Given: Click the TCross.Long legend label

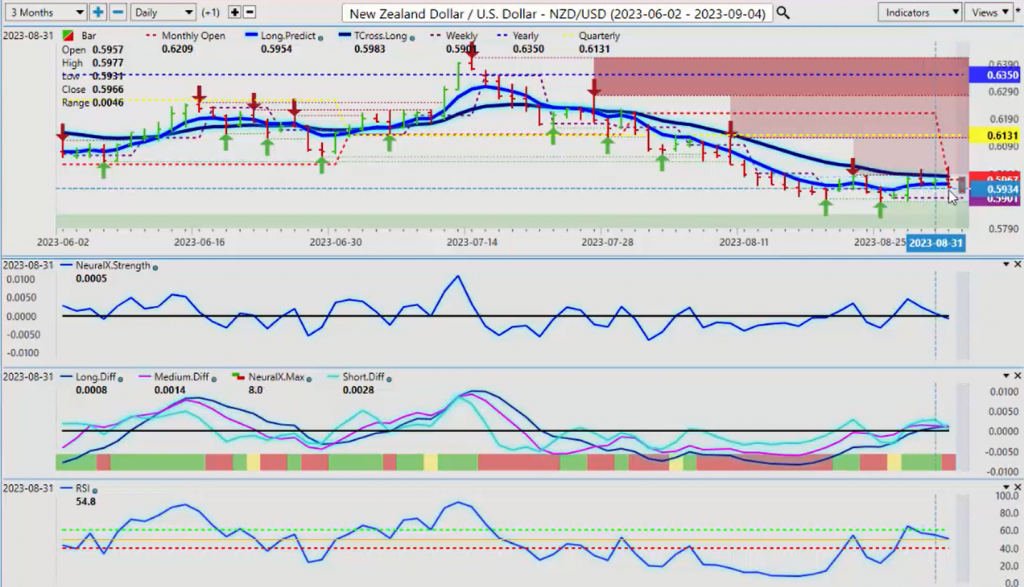Looking at the screenshot, I should click(381, 36).
